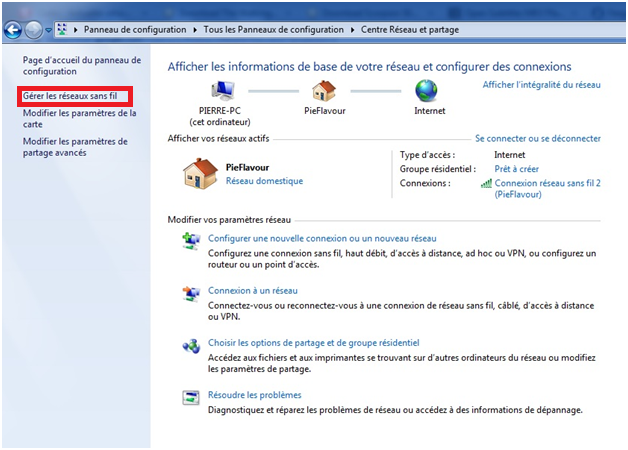Screen dimensions: 628x450
Task: Click the Forward navigation arrow button
Action: tap(34, 30)
